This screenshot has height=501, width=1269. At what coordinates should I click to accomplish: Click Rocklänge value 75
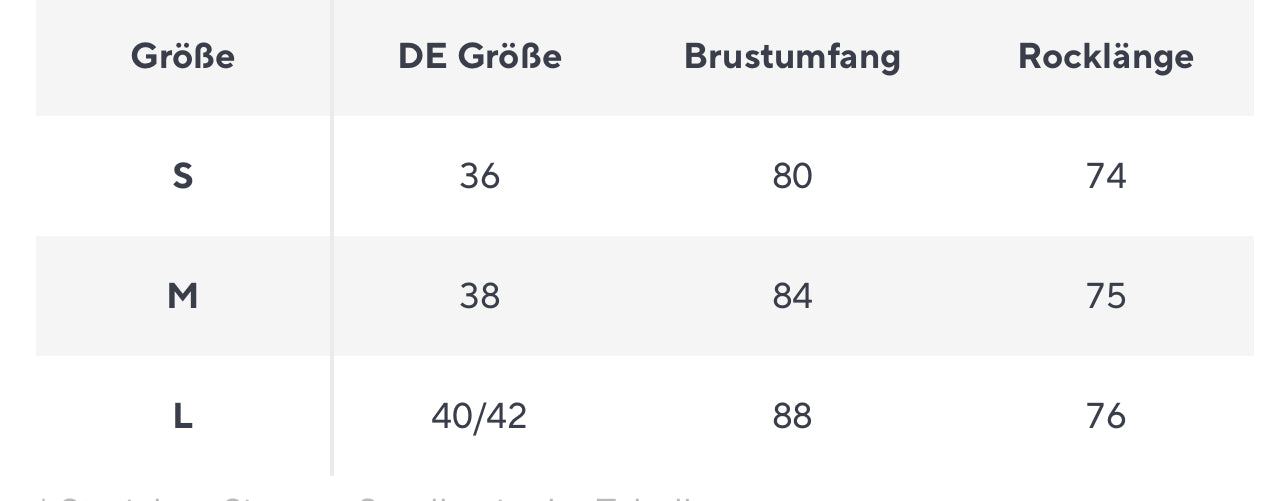(x=1106, y=296)
